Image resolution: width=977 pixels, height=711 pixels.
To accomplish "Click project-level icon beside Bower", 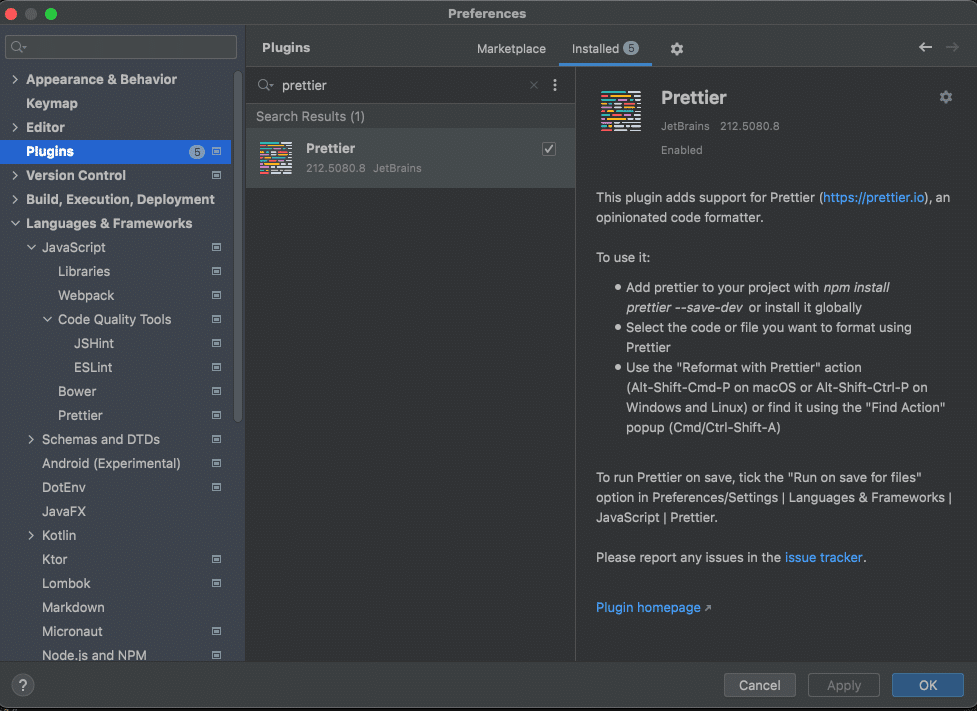I will click(217, 391).
